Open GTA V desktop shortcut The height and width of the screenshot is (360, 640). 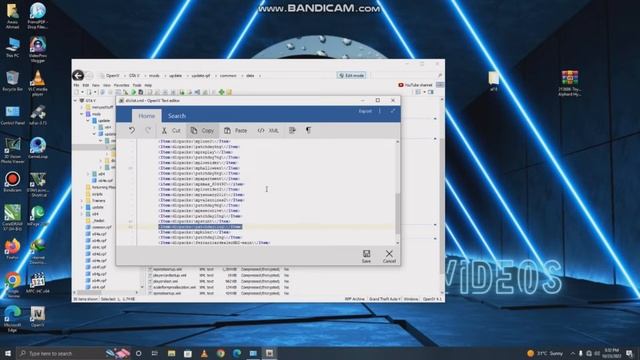point(38,184)
